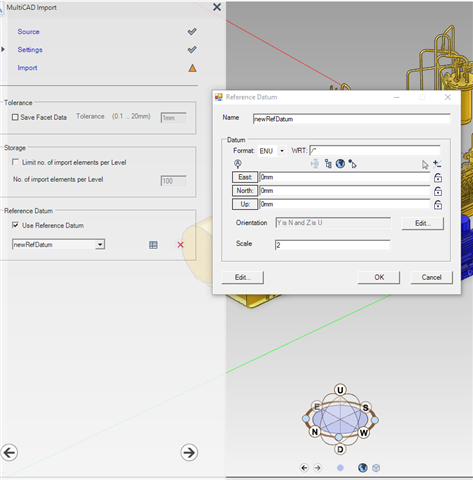Viewport: 473px width, 480px height.
Task: Click Edit button next to Orientation
Action: click(423, 223)
